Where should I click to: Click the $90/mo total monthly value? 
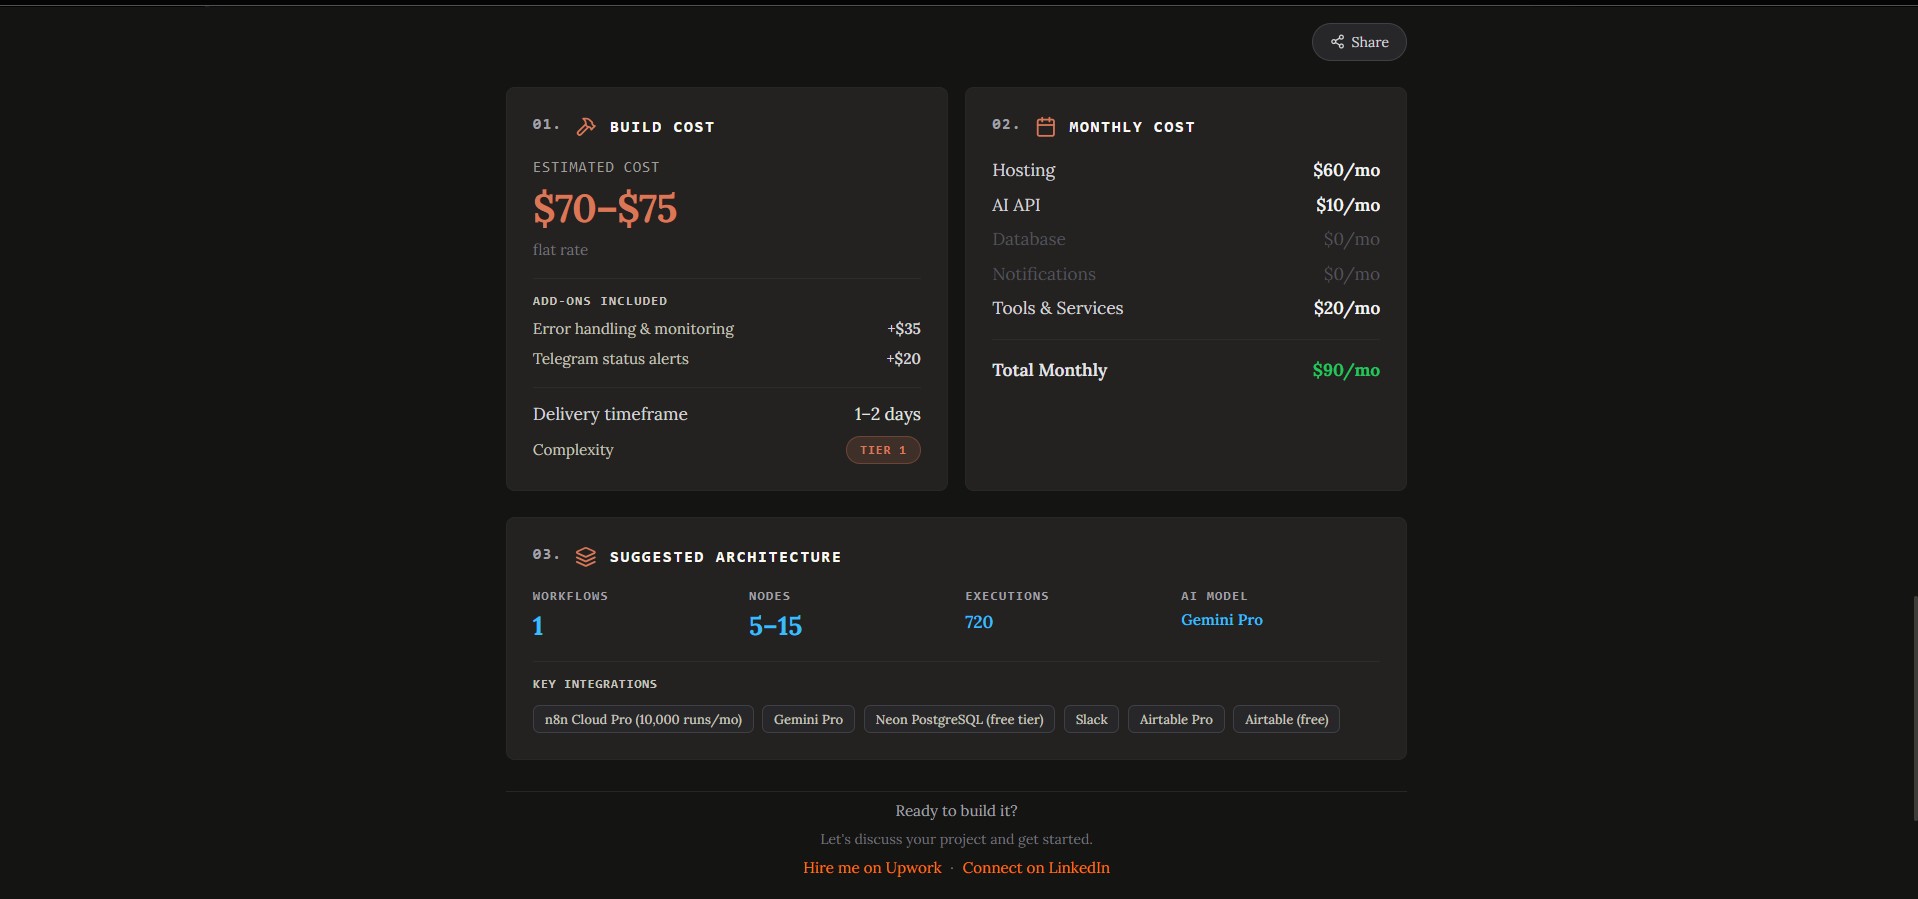pyautogui.click(x=1346, y=370)
